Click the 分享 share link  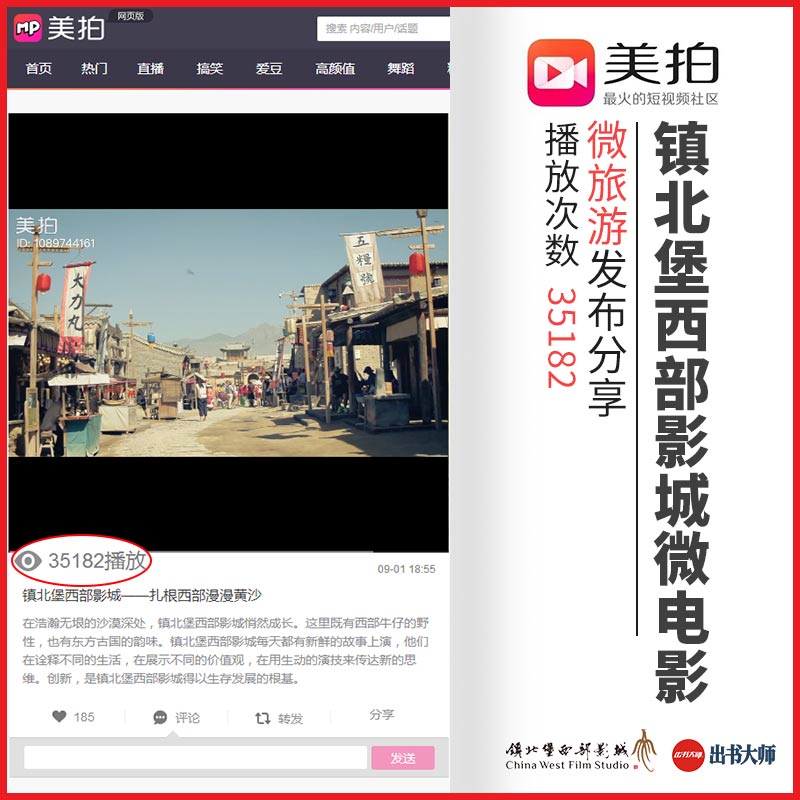point(382,715)
